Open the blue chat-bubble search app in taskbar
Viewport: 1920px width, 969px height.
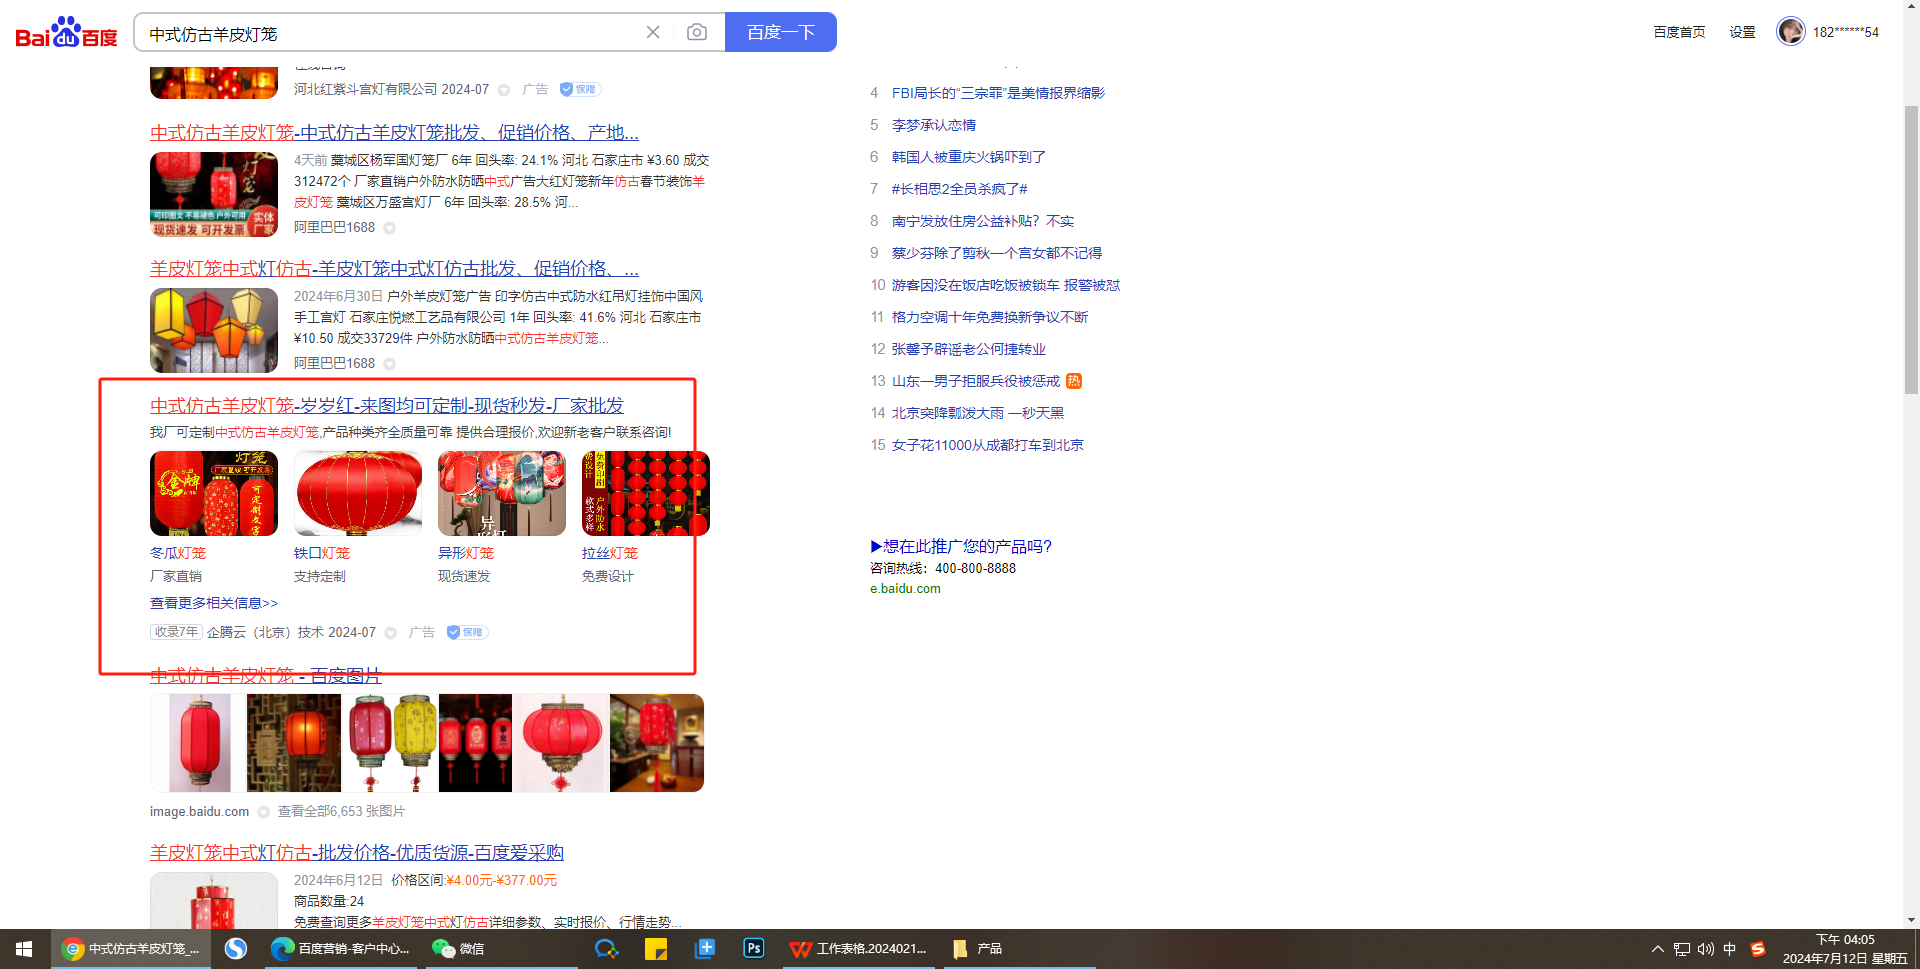click(606, 949)
